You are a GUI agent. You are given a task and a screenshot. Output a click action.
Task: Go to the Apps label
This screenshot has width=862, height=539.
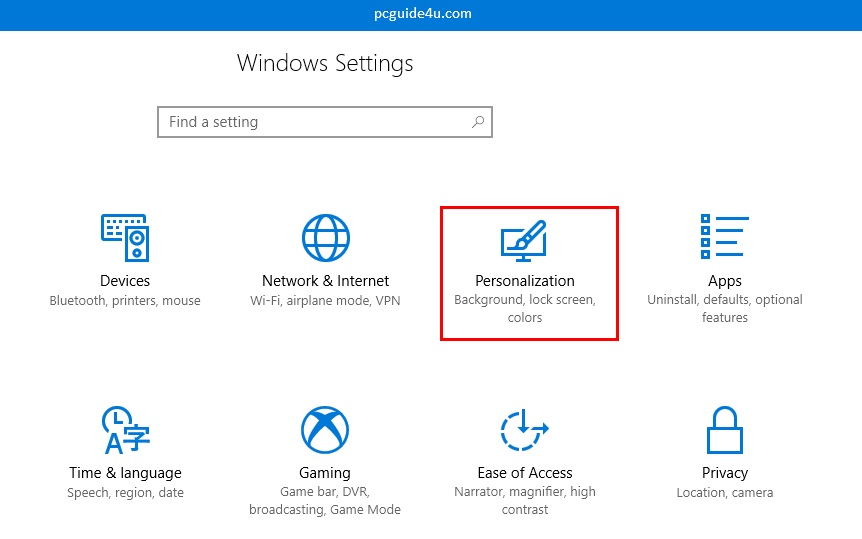tap(725, 281)
